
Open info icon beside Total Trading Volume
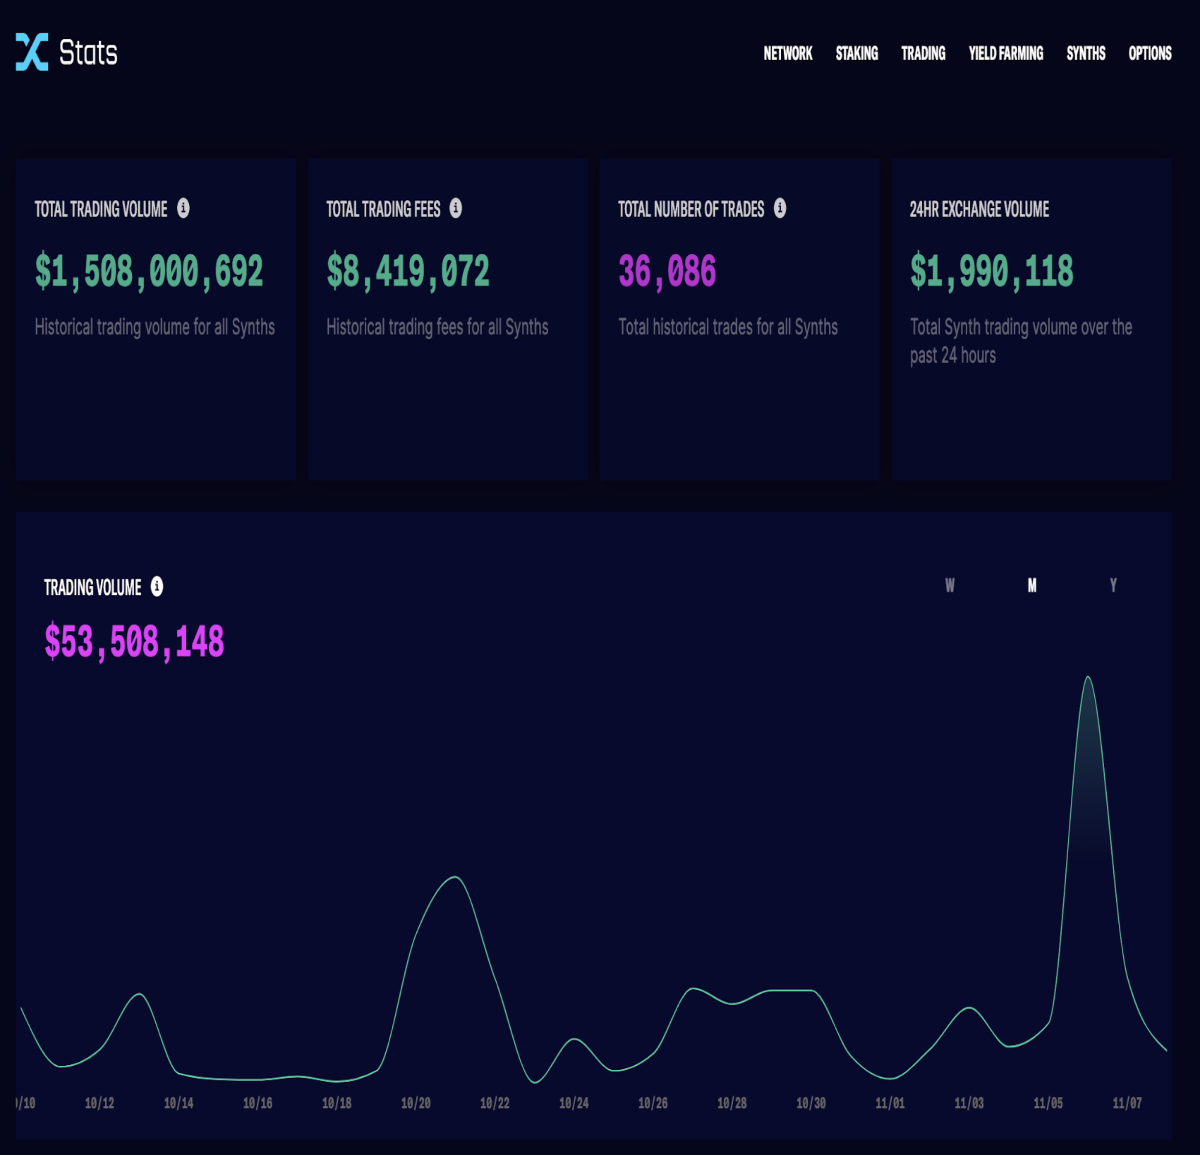(183, 208)
